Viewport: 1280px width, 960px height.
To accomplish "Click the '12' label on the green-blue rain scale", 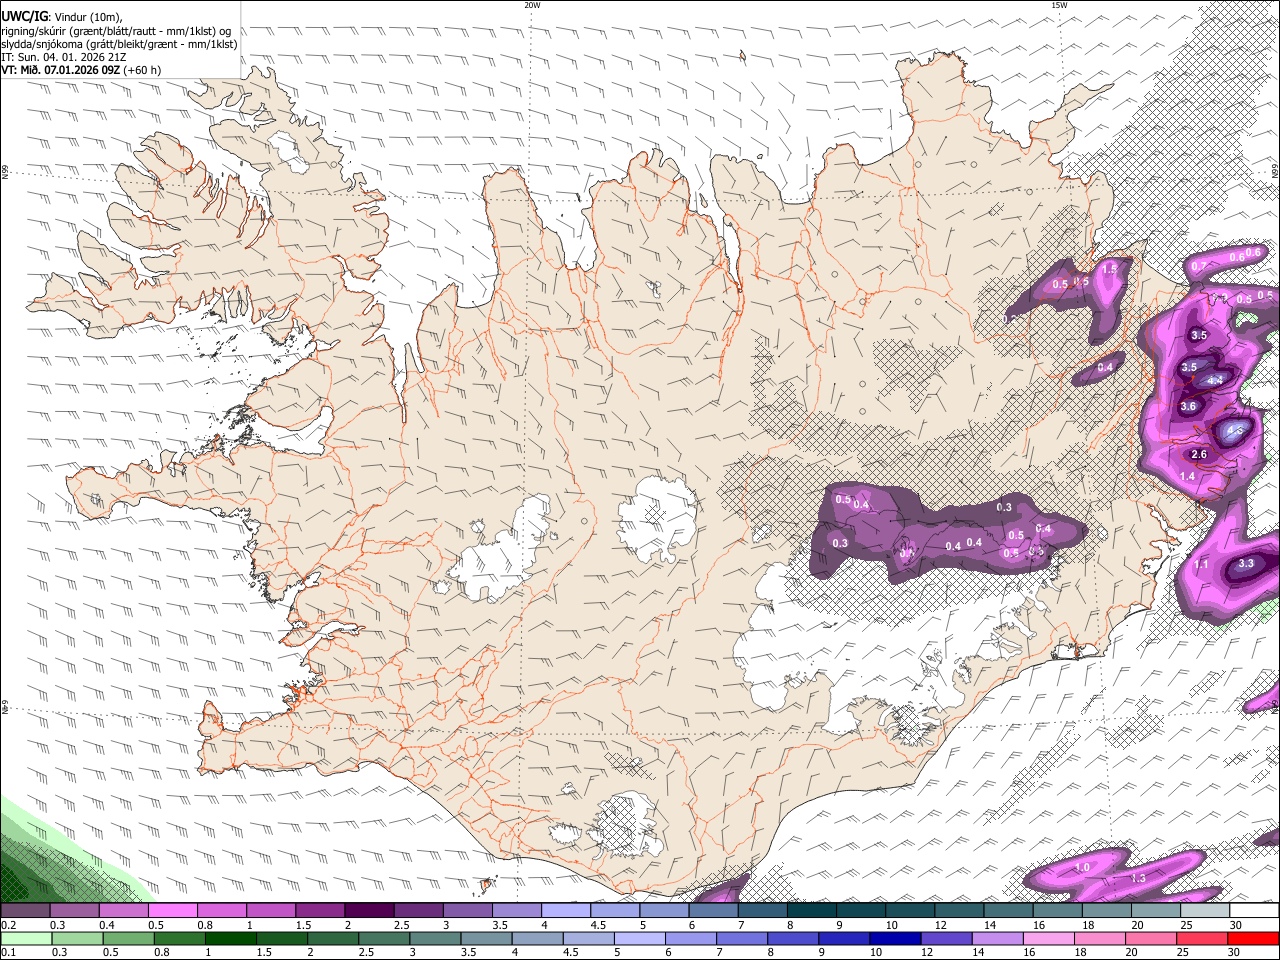I will click(925, 953).
